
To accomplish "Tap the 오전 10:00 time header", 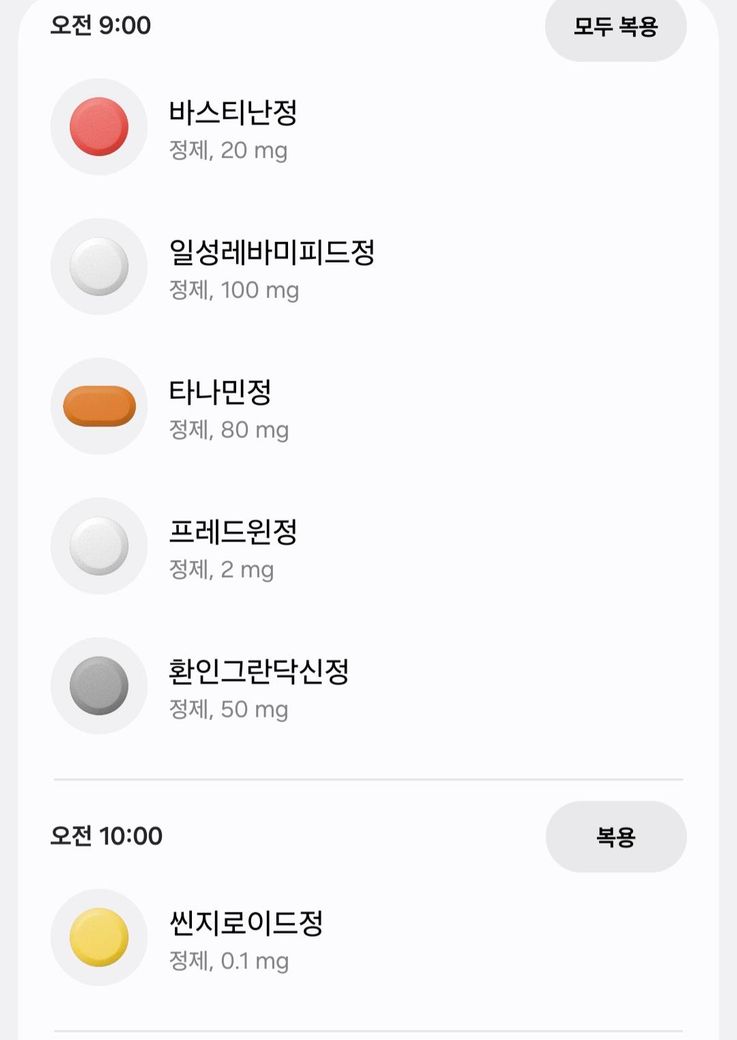I will (106, 836).
